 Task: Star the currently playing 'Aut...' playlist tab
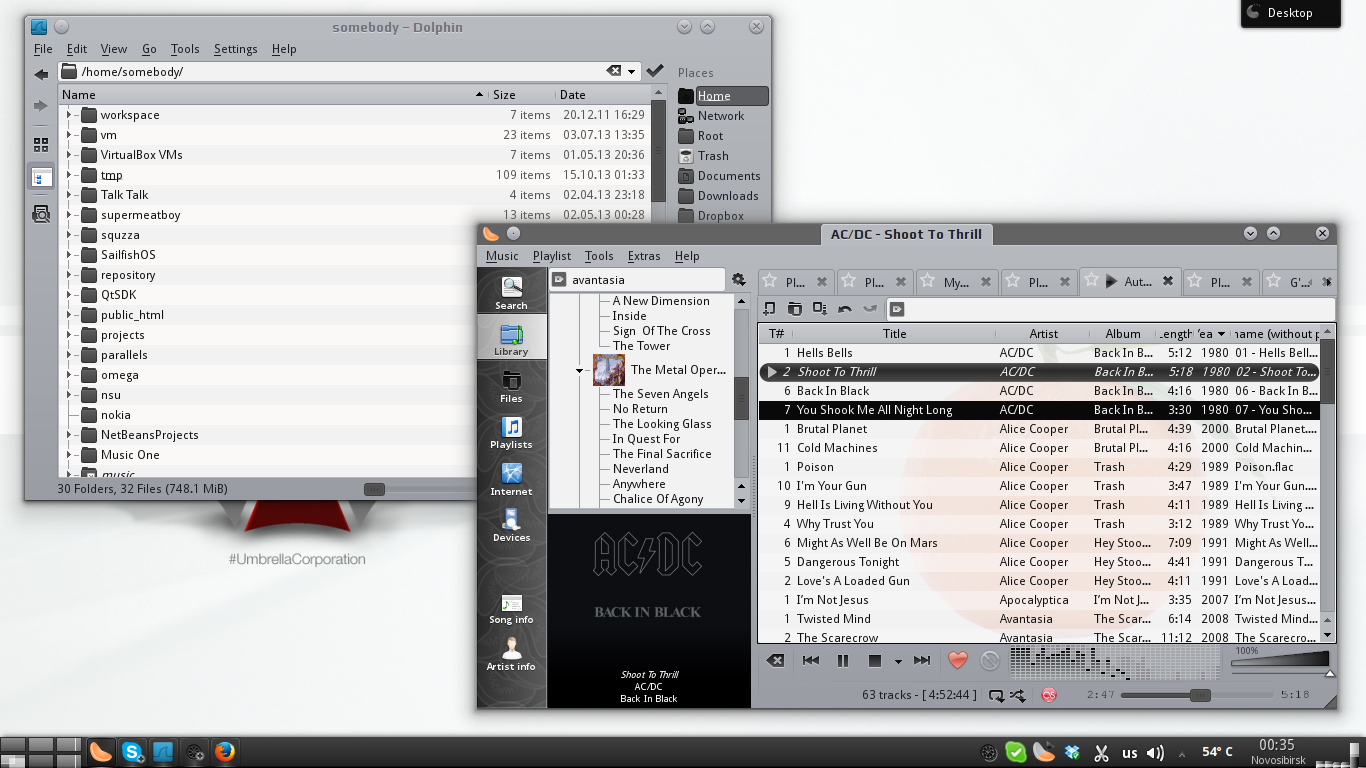click(1091, 282)
